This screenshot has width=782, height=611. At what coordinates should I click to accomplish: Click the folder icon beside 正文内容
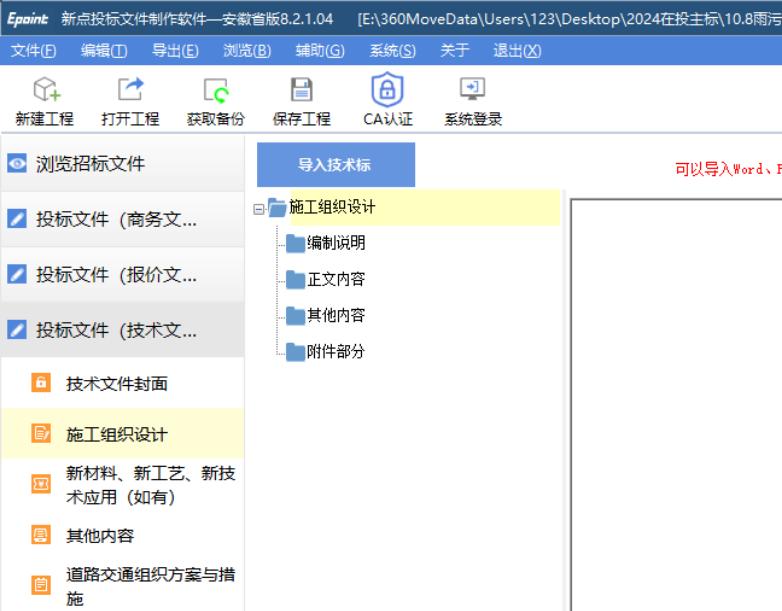(x=295, y=280)
